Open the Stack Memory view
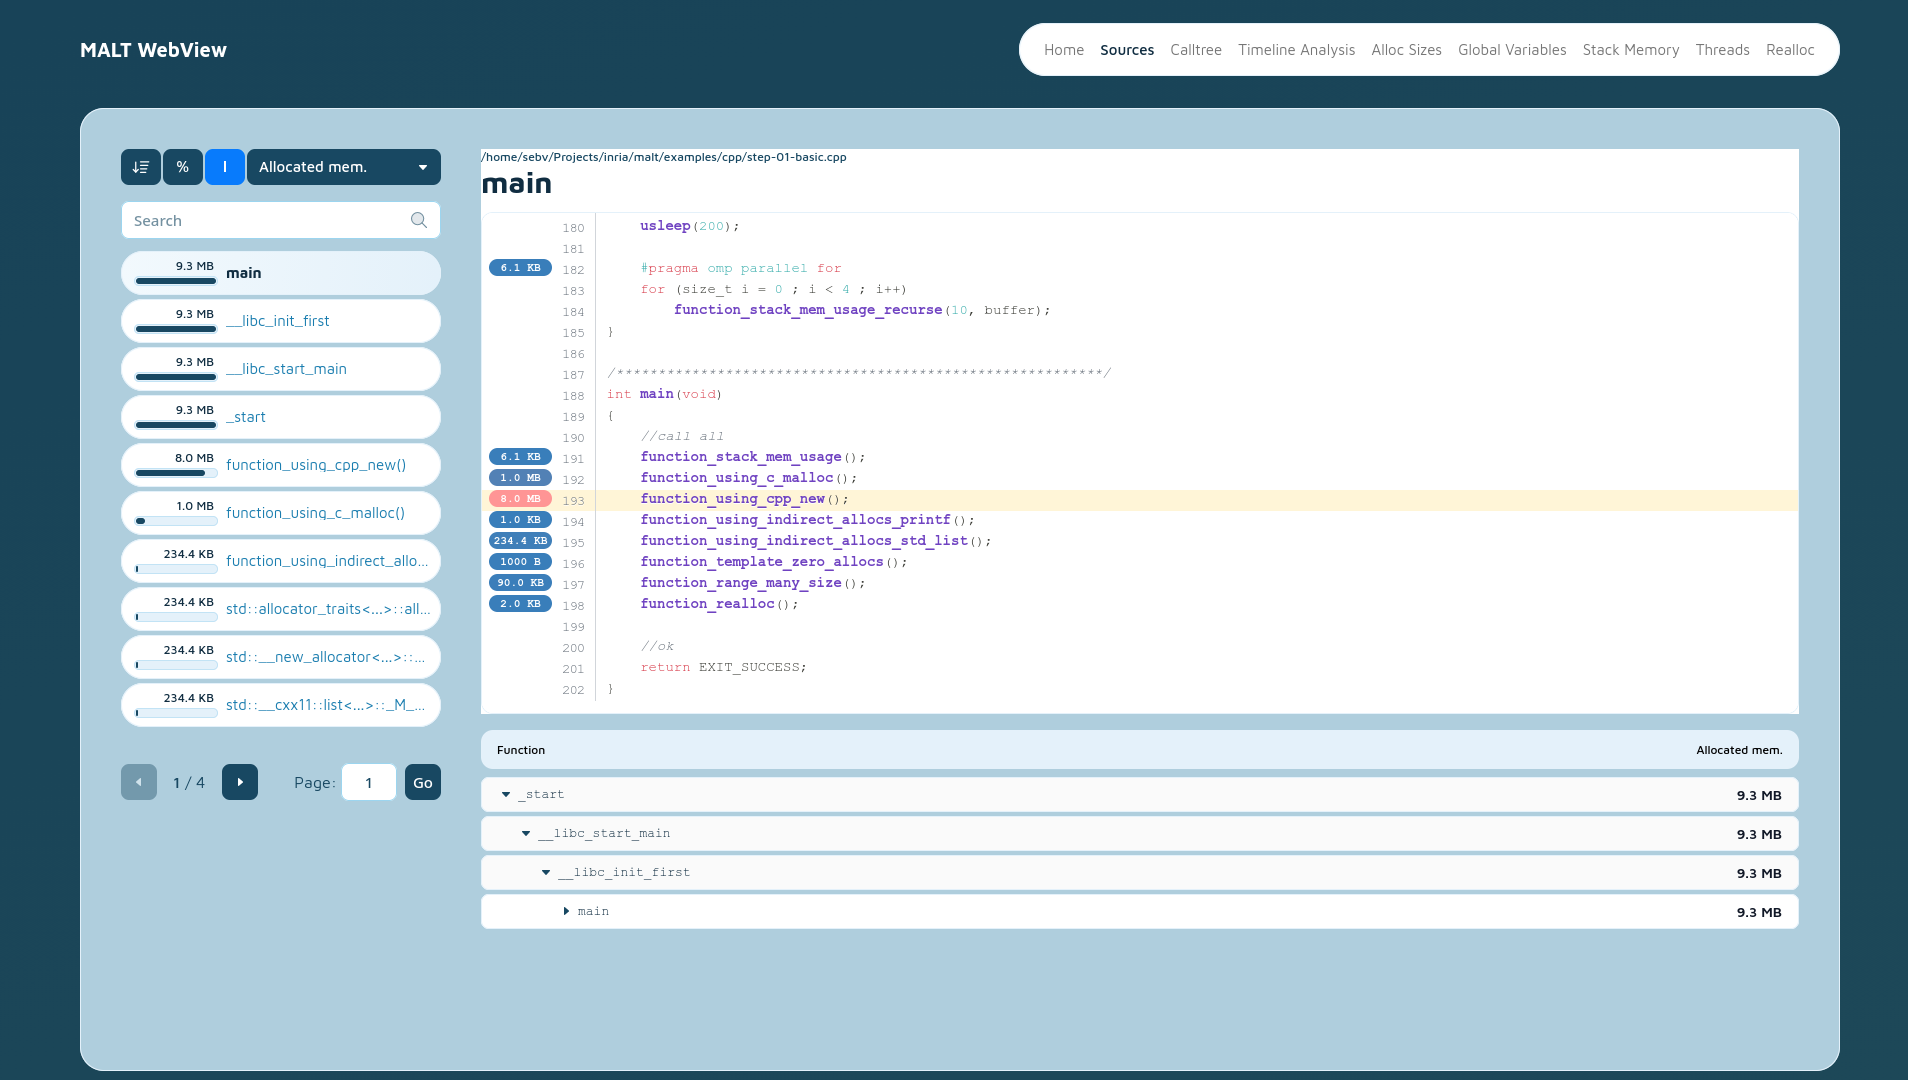The image size is (1908, 1080). click(1630, 49)
